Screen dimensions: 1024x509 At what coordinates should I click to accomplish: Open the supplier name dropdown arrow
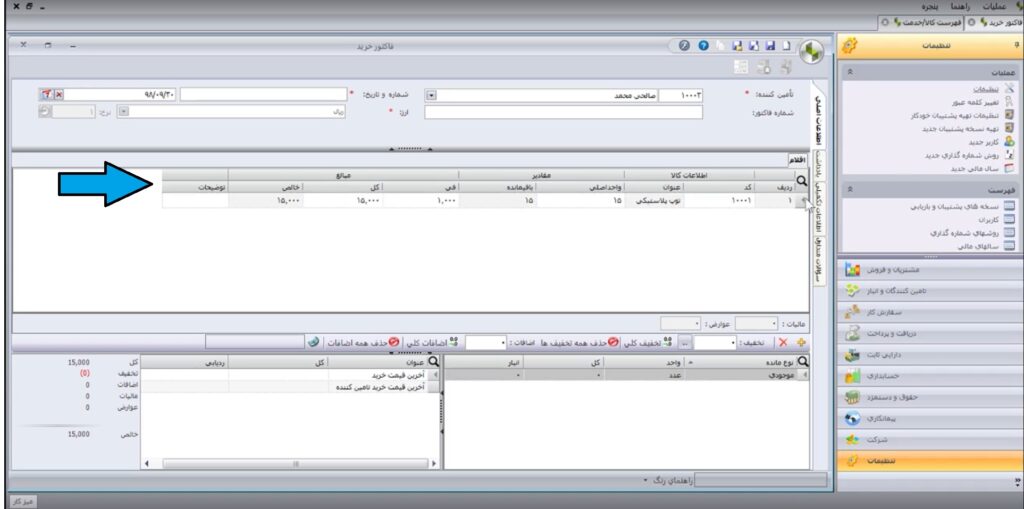tap(431, 95)
